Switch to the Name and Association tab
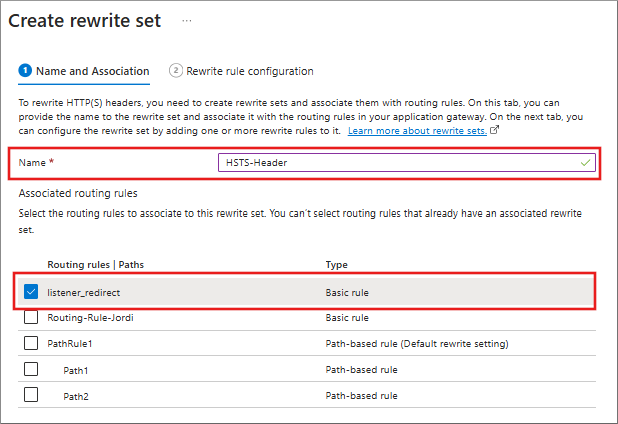The height and width of the screenshot is (424, 618). click(x=92, y=71)
